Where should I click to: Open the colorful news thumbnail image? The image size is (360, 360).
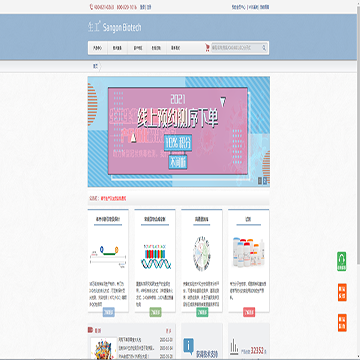[104, 348]
